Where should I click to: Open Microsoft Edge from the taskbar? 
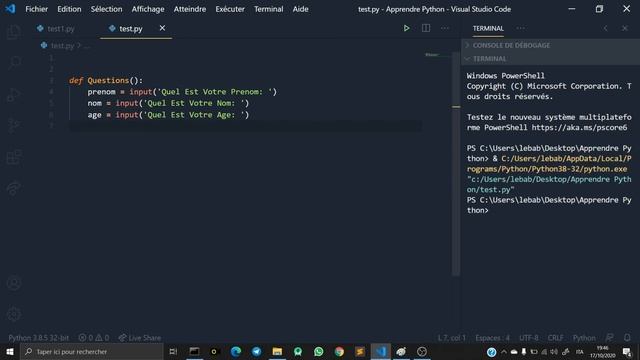[236, 351]
